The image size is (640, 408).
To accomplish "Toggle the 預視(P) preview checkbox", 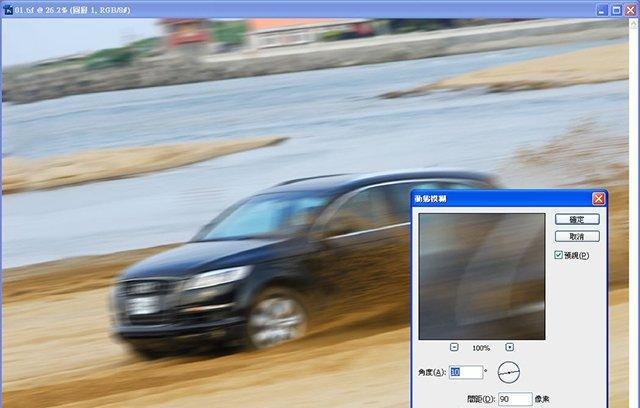I will 558,255.
